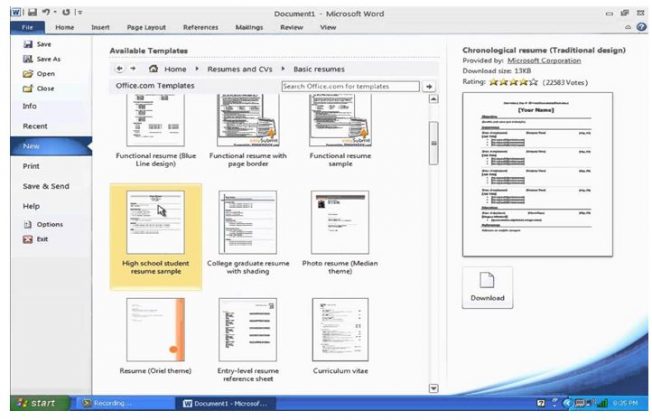Image resolution: width=652 pixels, height=420 pixels.
Task: Go to templates Home via house icon
Action: point(153,69)
